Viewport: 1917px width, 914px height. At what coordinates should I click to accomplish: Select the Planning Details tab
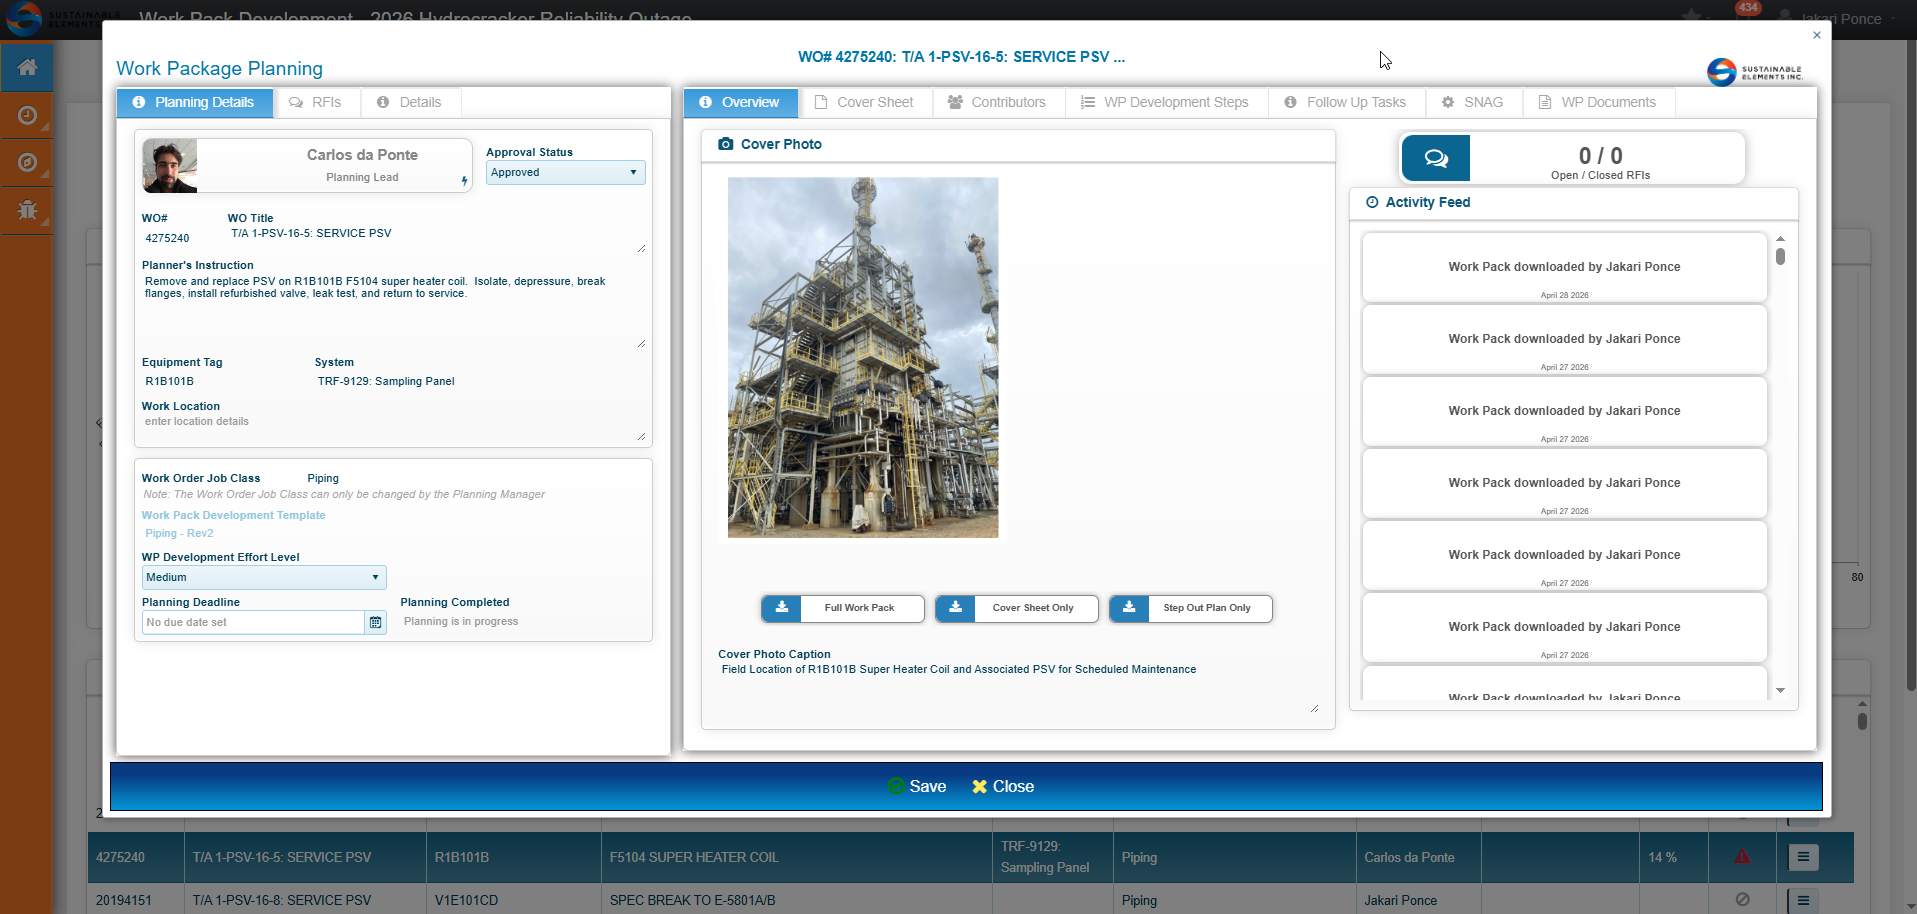[194, 102]
